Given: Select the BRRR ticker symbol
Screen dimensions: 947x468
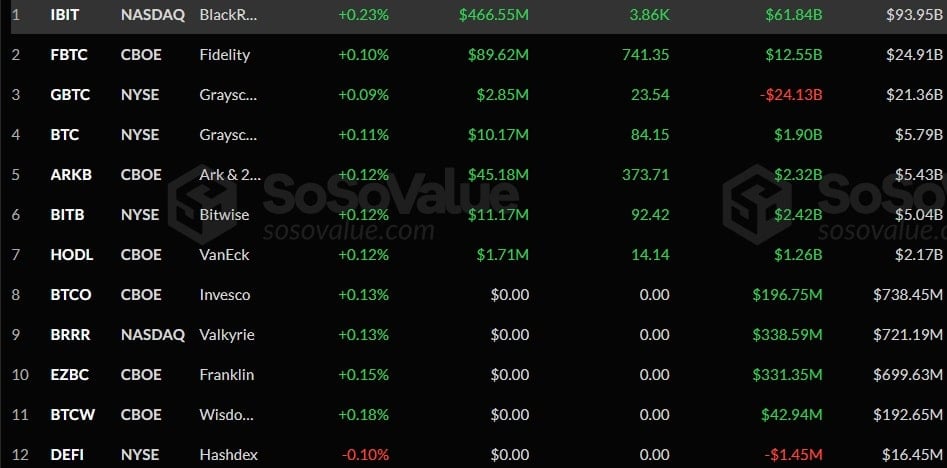Looking at the screenshot, I should [71, 335].
